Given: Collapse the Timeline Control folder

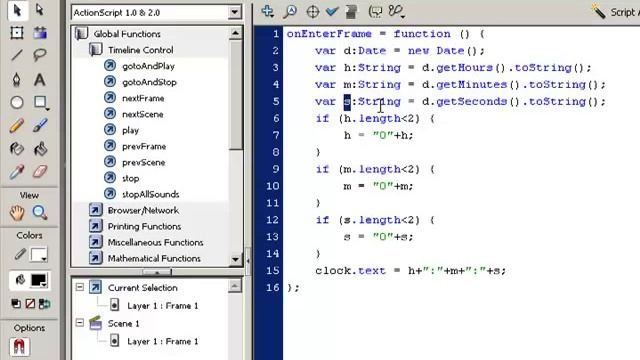Looking at the screenshot, I should pos(96,50).
